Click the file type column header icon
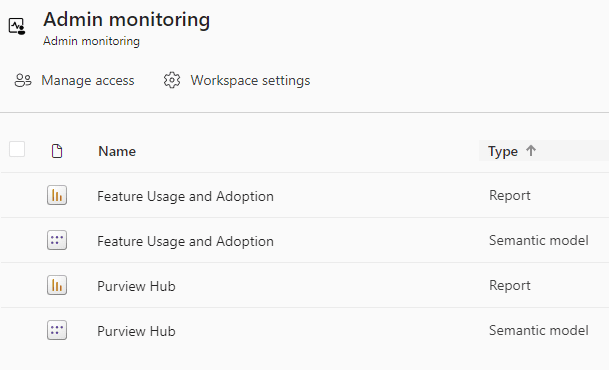Image resolution: width=609 pixels, height=370 pixels. pos(57,151)
